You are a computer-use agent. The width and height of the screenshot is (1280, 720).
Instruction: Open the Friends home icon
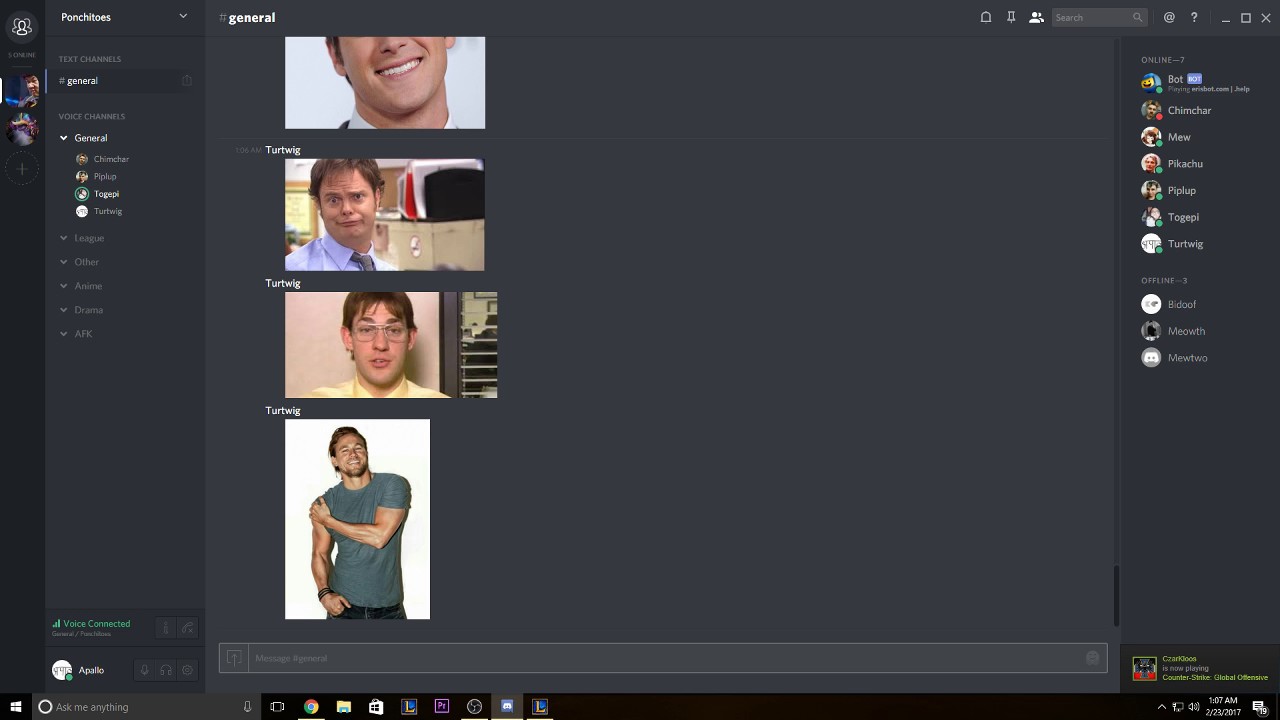tap(22, 27)
